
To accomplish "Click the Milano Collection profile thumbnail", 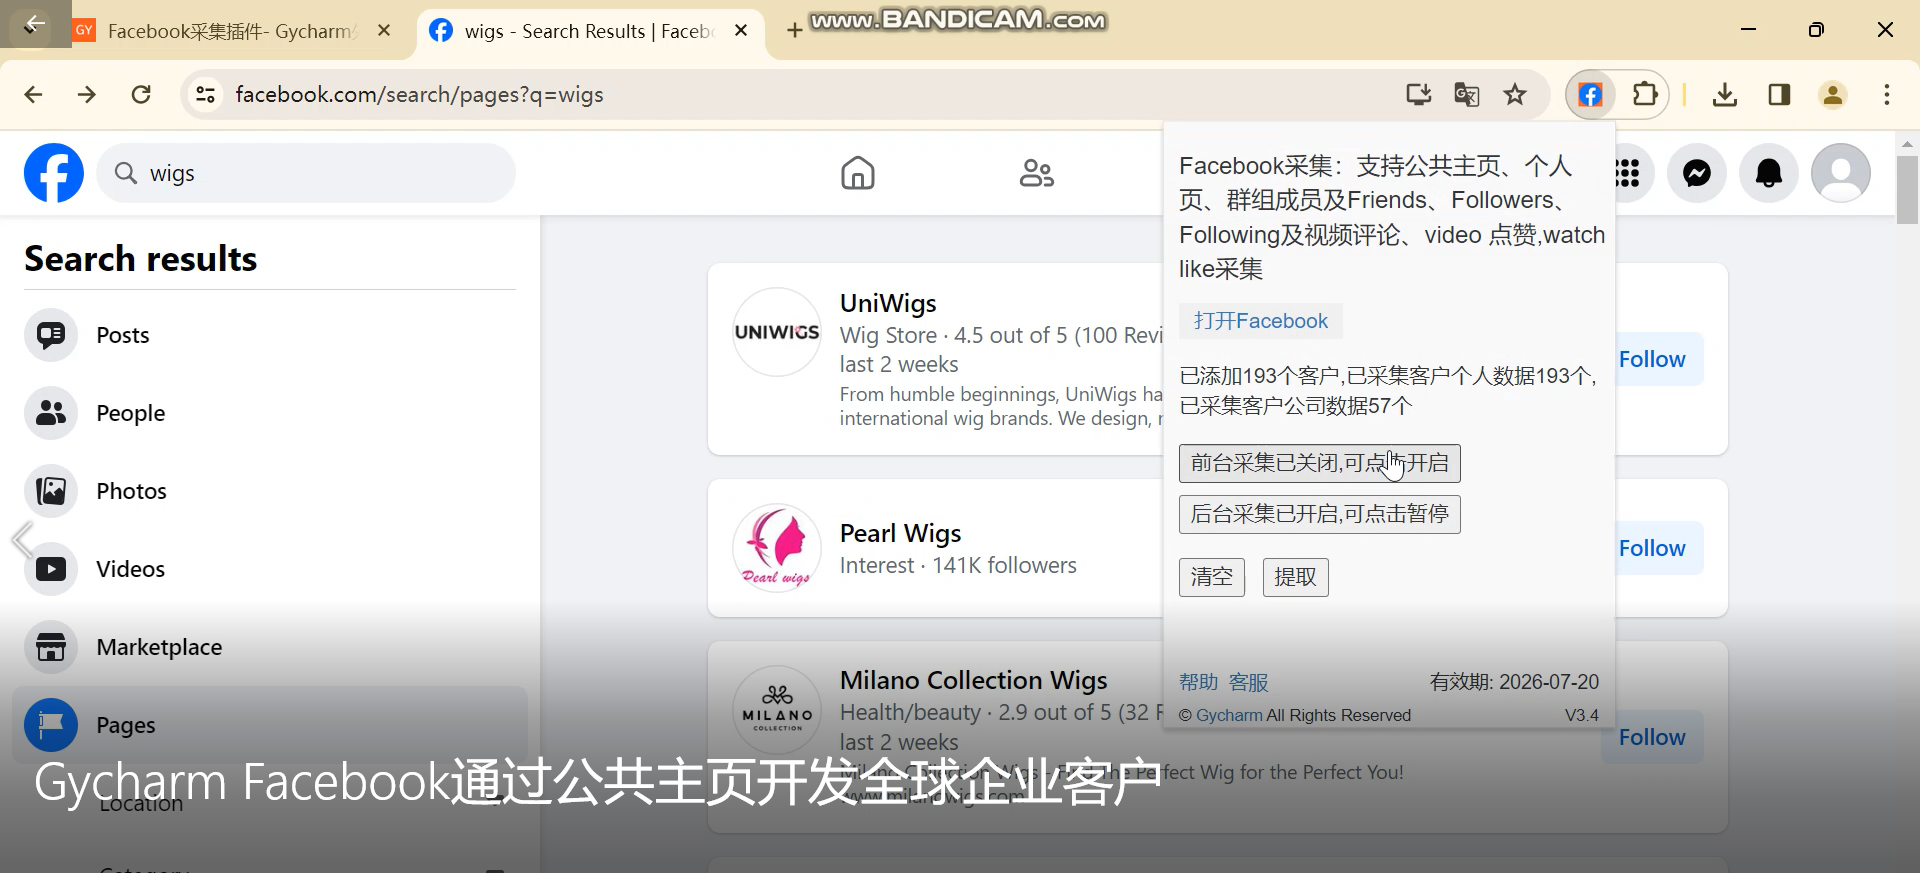I will (x=777, y=710).
